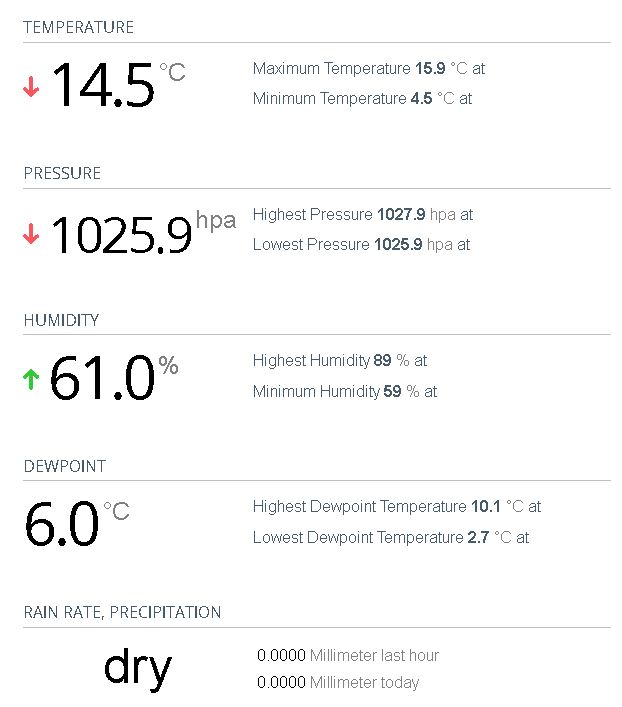Image resolution: width=622 pixels, height=707 pixels.
Task: Select the RAIN RATE, PRECIPITATION heading
Action: pos(122,612)
